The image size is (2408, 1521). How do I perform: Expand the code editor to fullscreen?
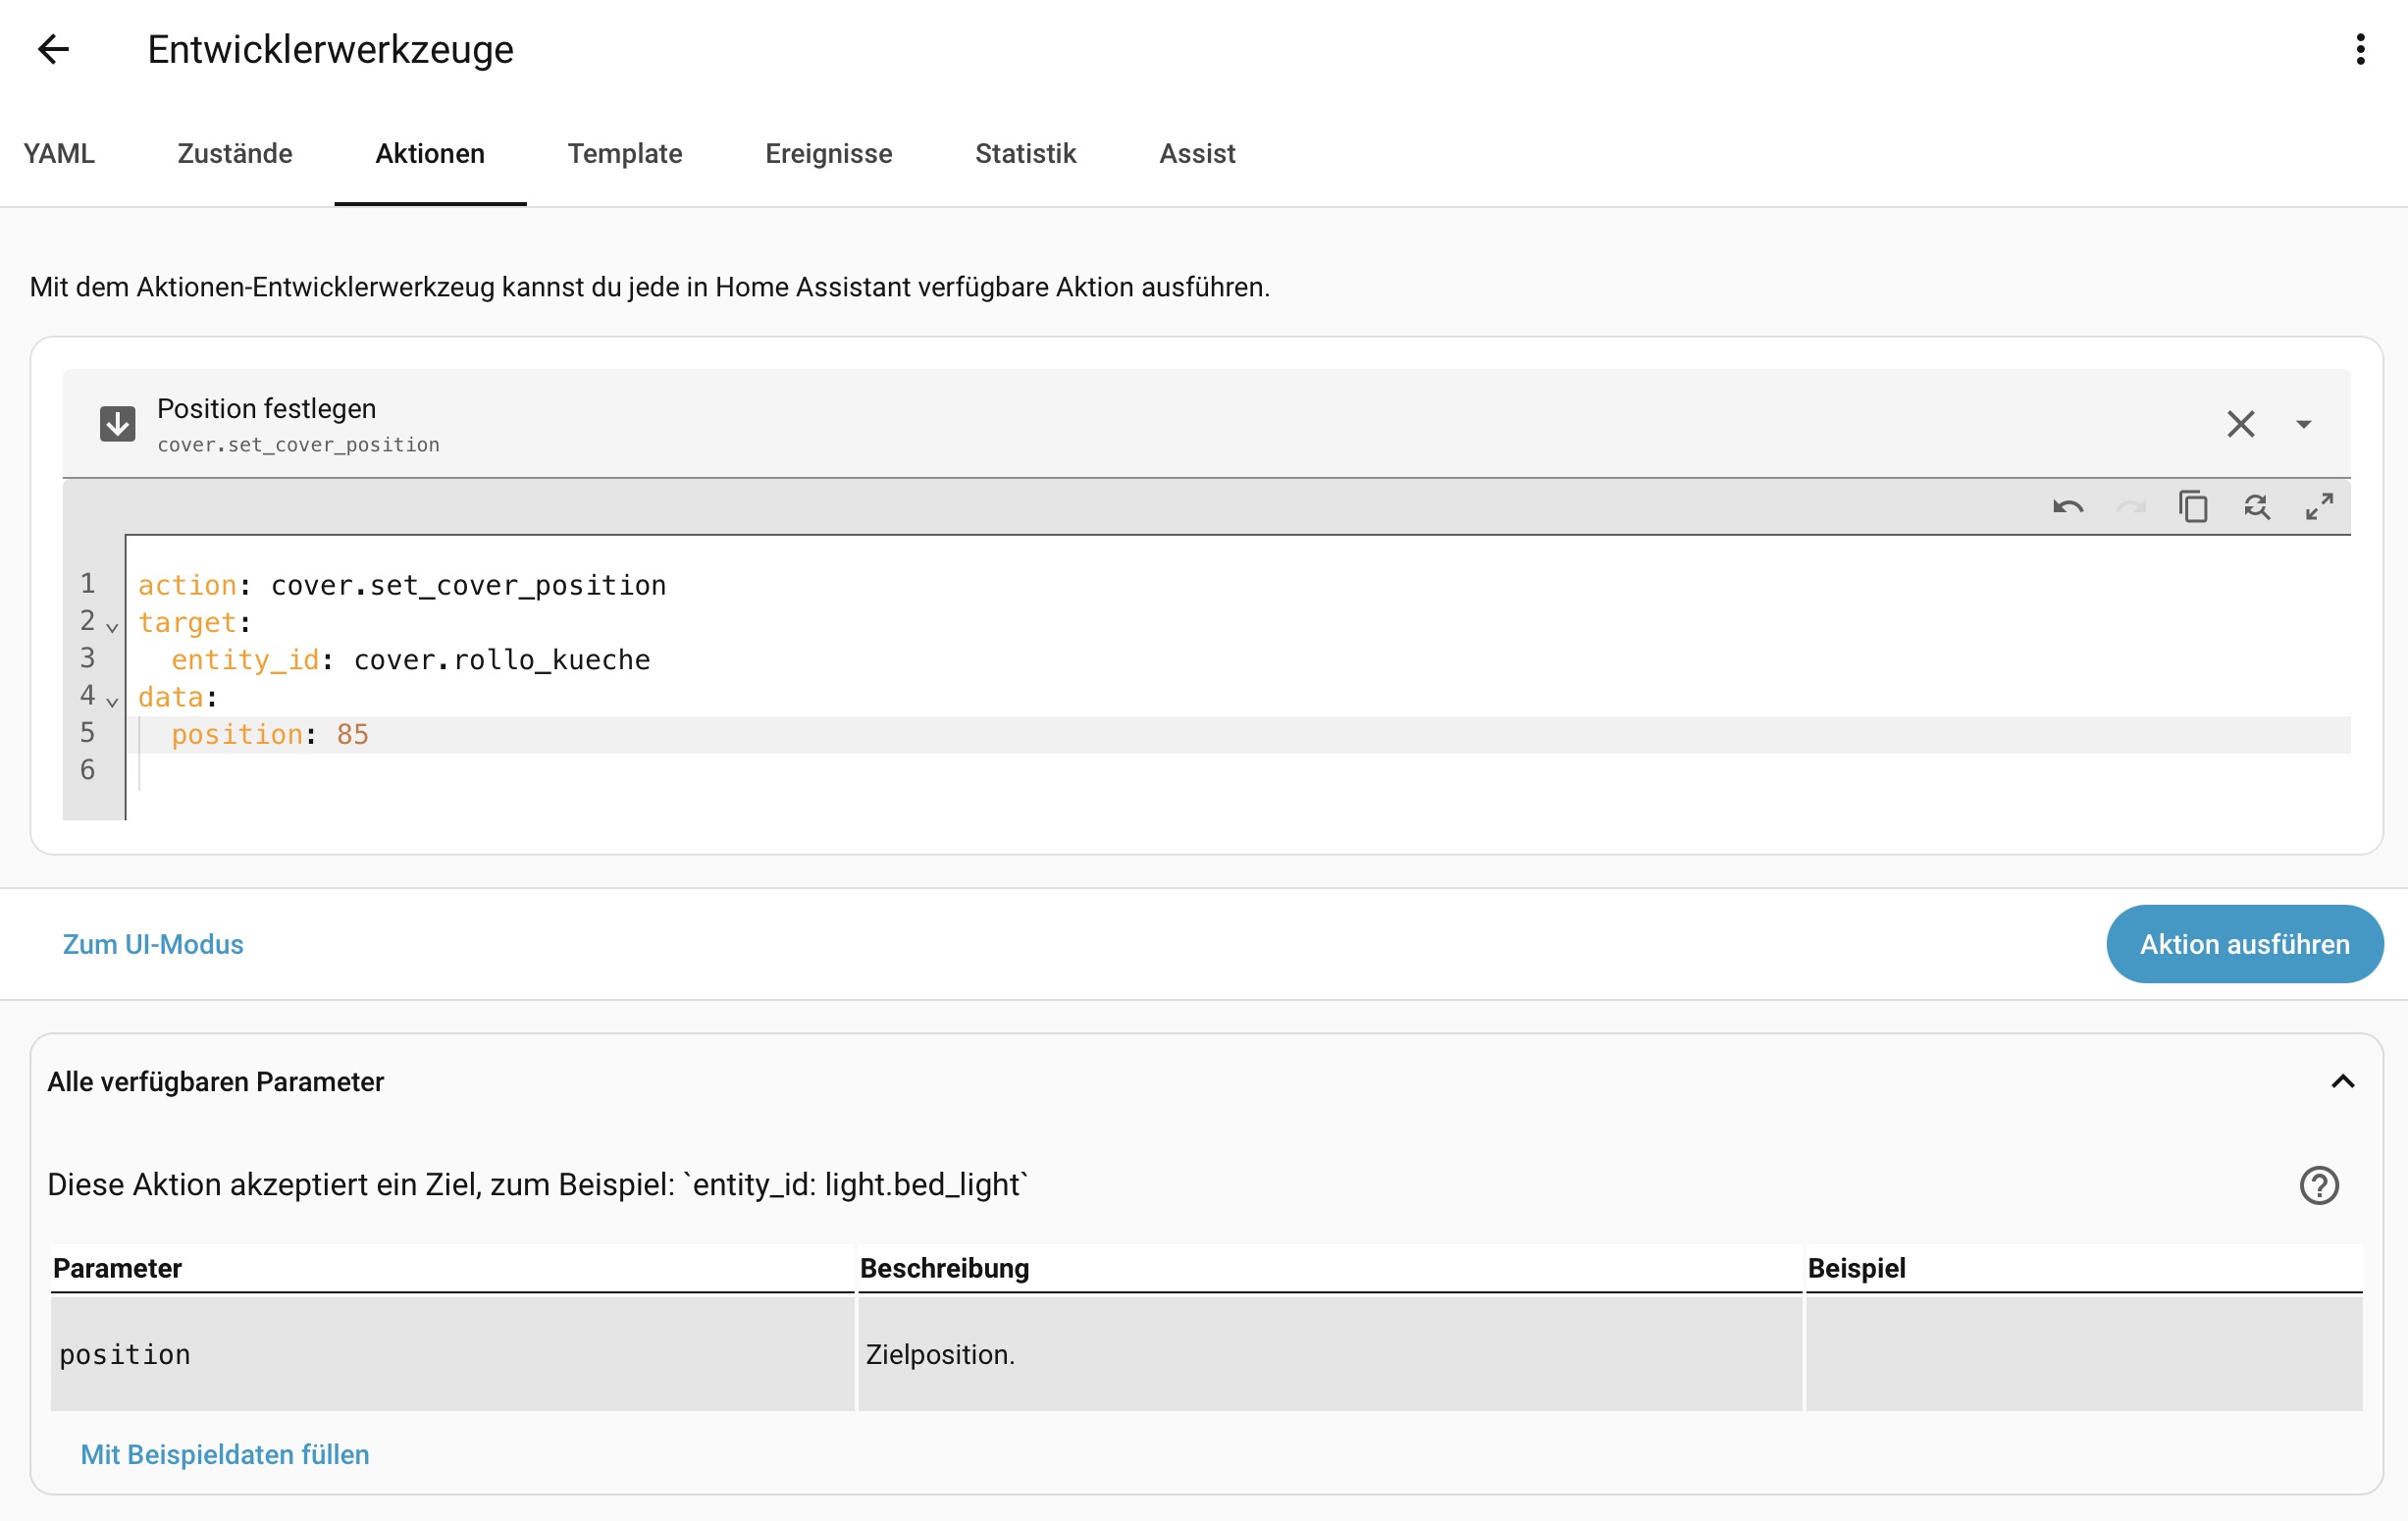pyautogui.click(x=2319, y=507)
